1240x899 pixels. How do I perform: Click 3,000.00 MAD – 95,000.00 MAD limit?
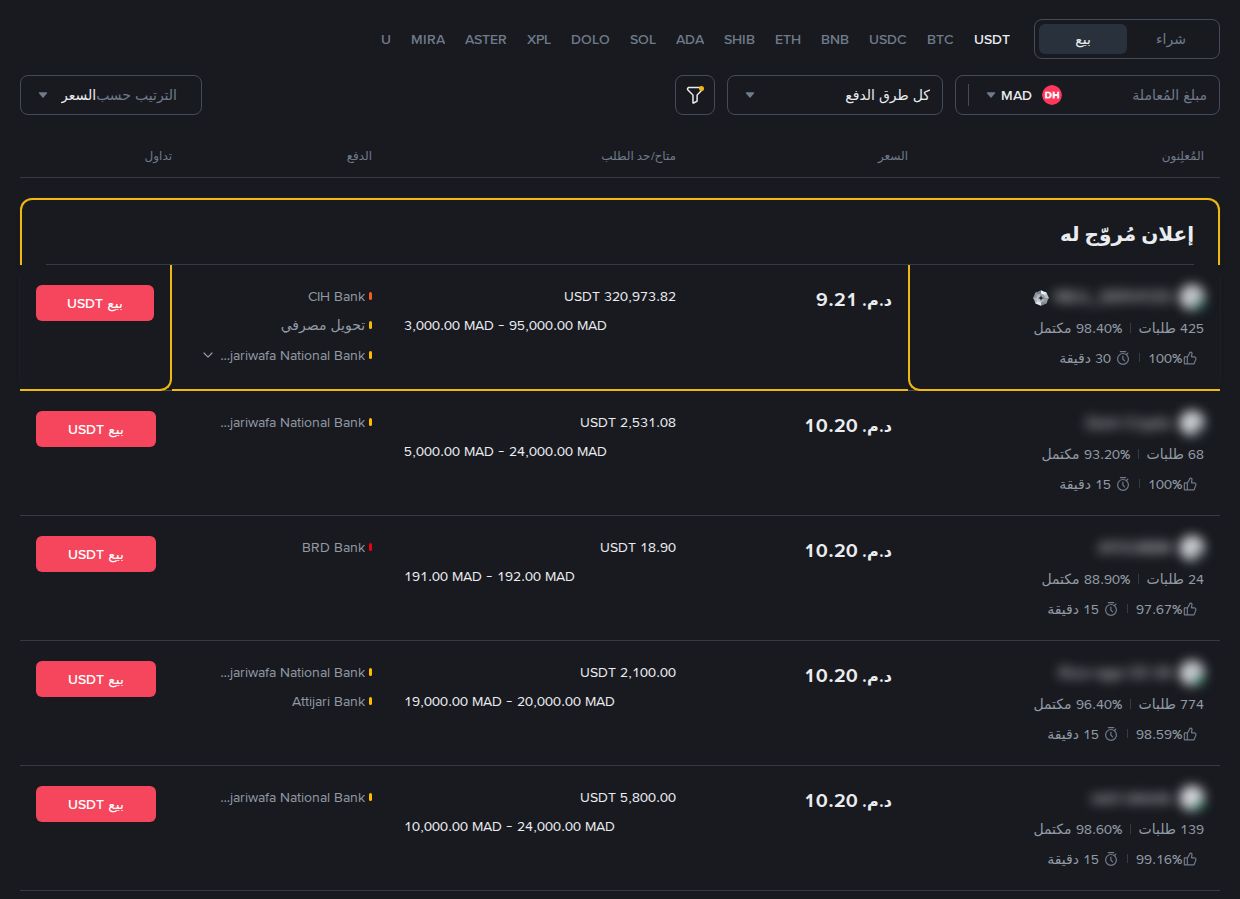click(x=505, y=326)
